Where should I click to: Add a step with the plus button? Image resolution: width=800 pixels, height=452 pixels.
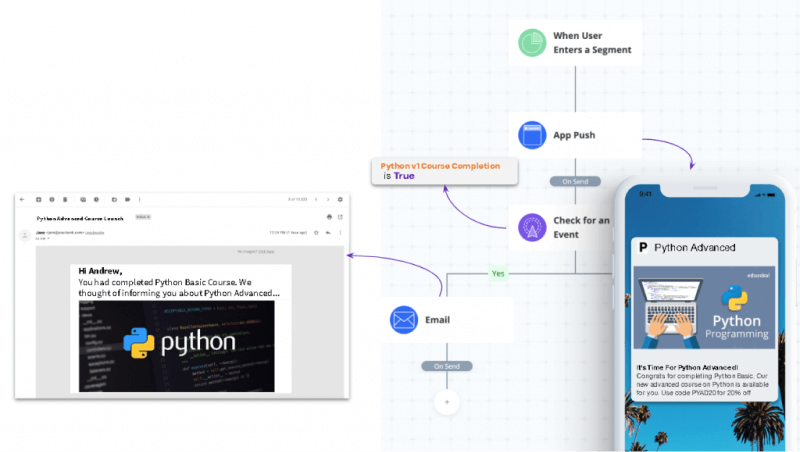446,402
